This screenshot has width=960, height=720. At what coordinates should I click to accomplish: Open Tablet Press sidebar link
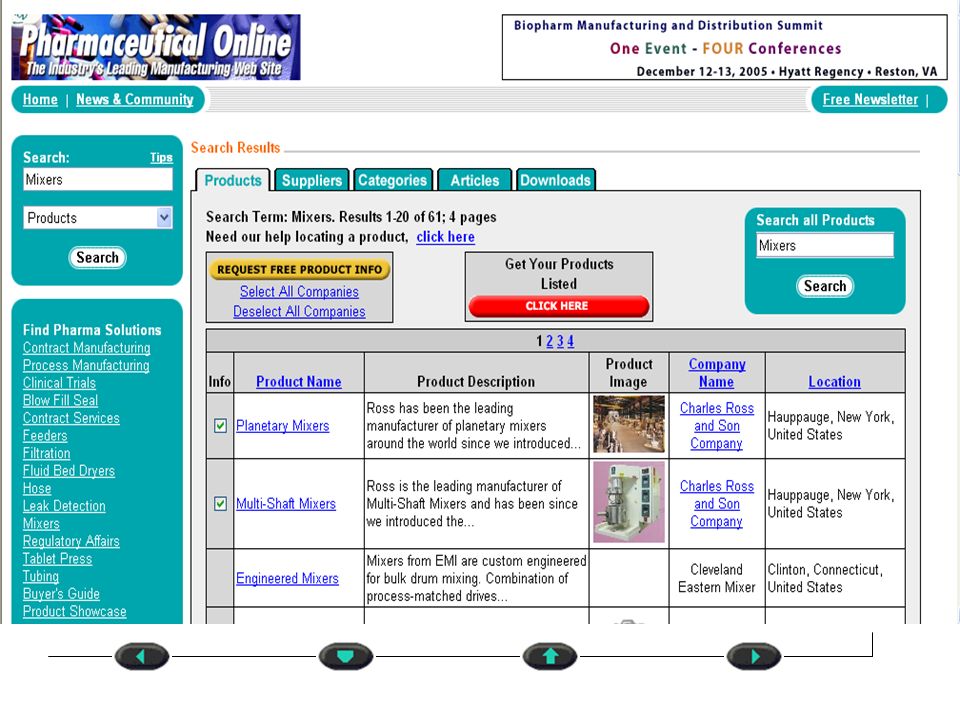point(57,559)
